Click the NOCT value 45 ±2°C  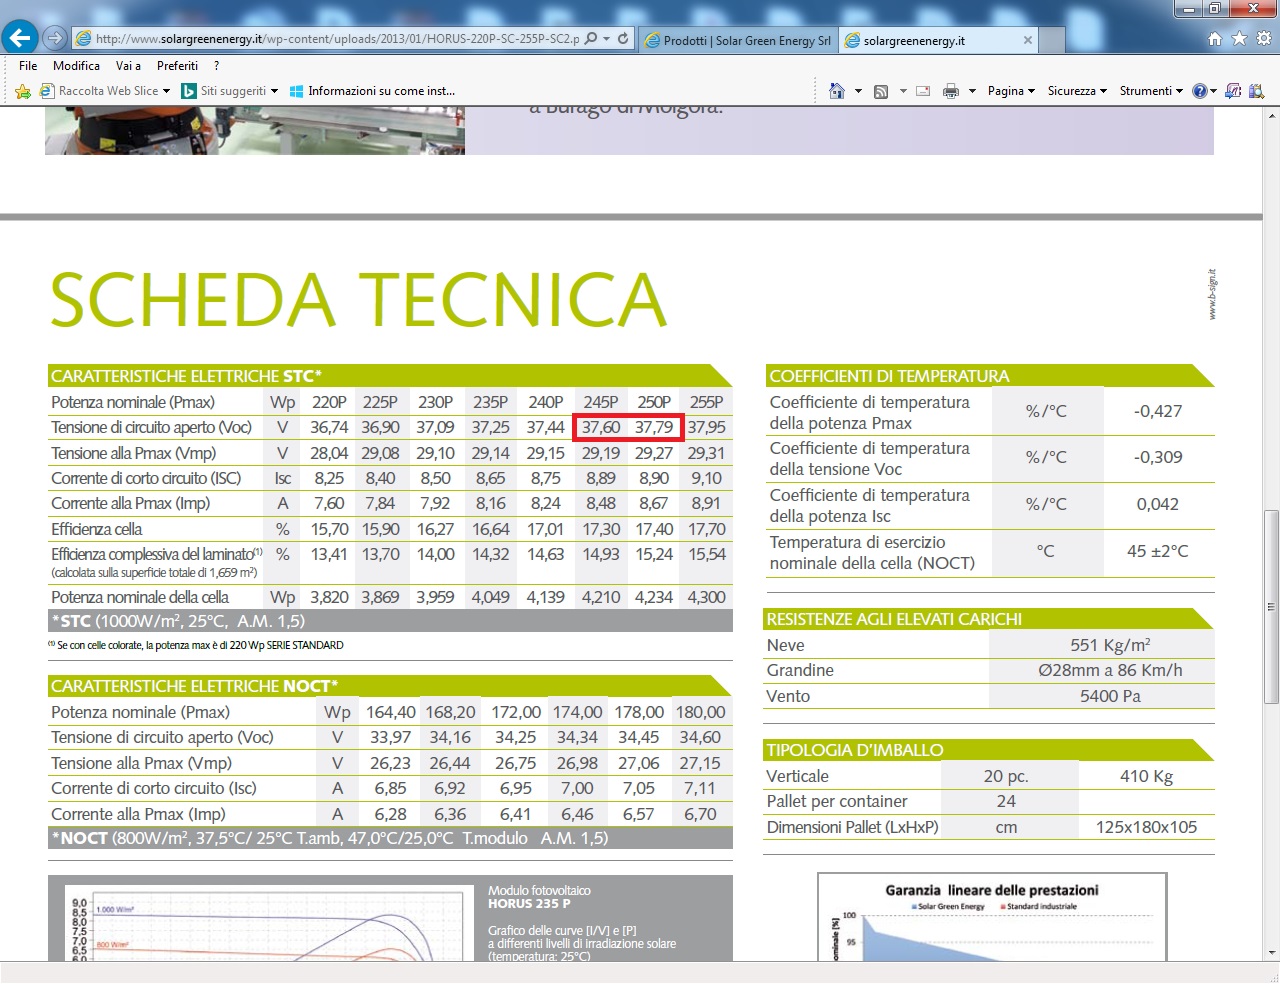tap(1157, 551)
